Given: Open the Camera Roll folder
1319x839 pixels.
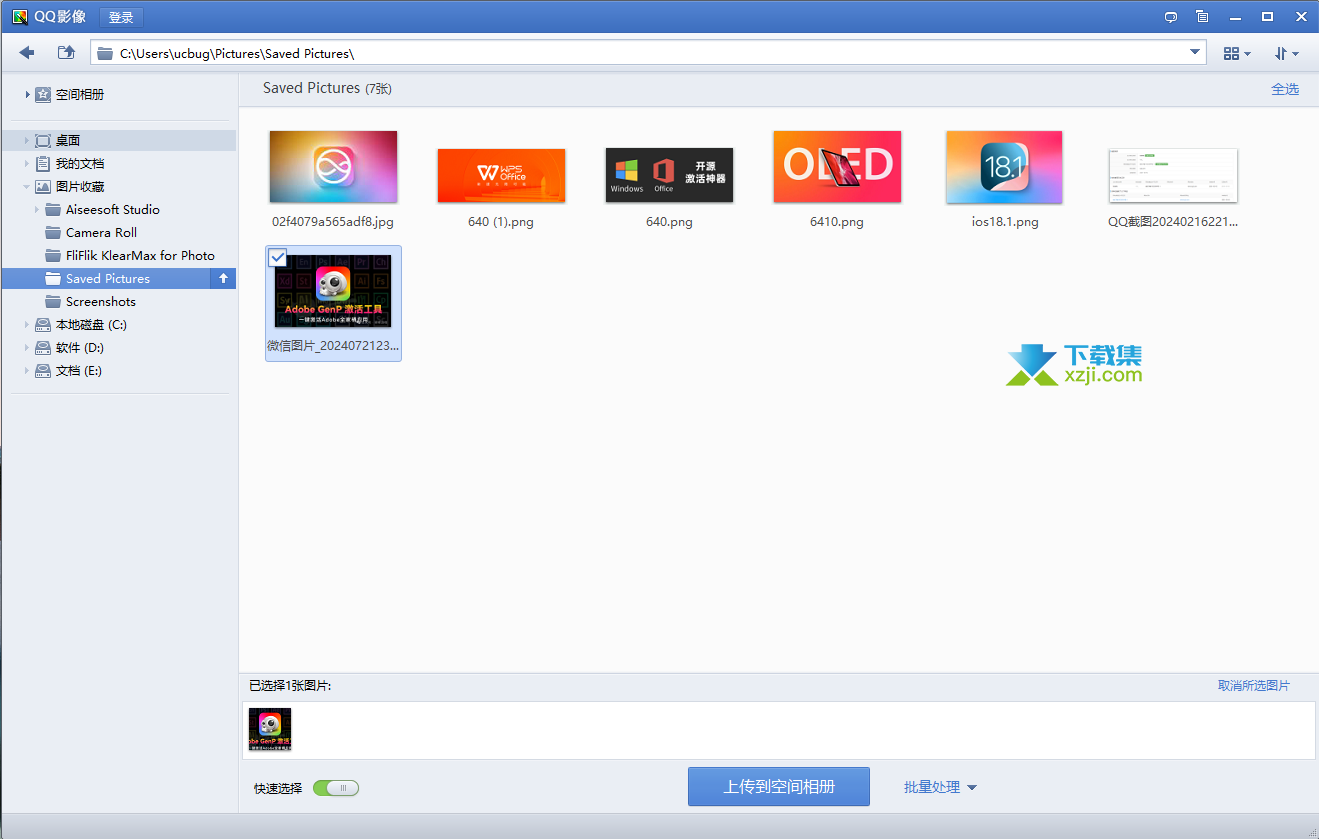Looking at the screenshot, I should [x=101, y=233].
